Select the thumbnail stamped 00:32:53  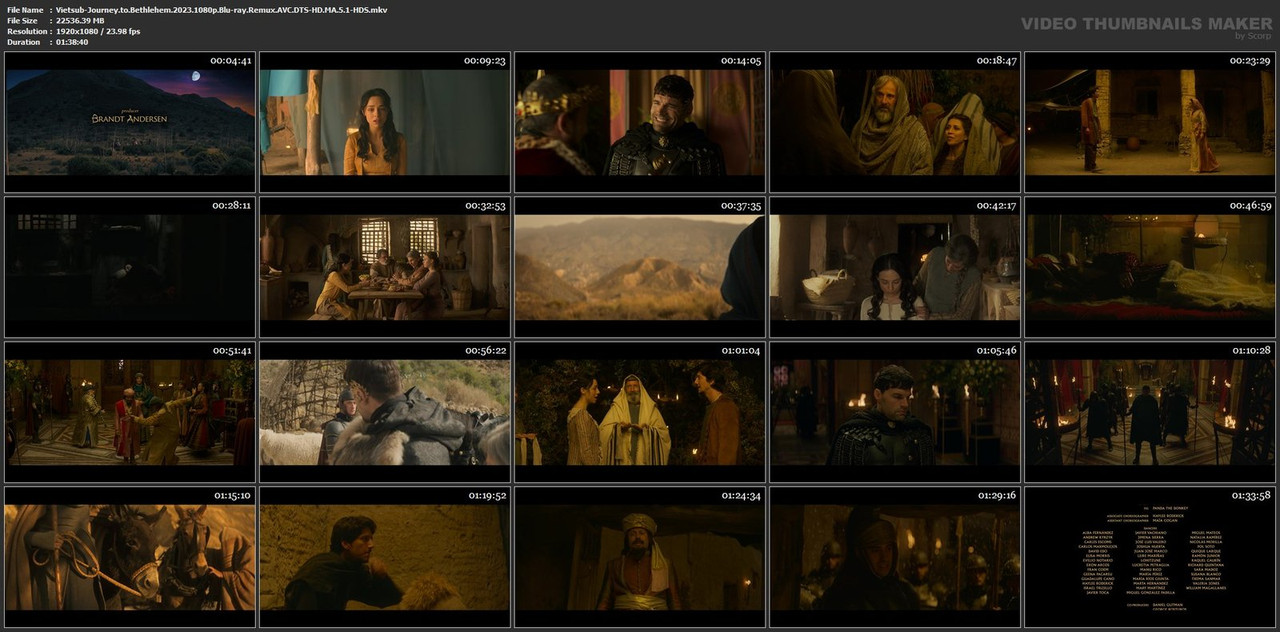[385, 267]
